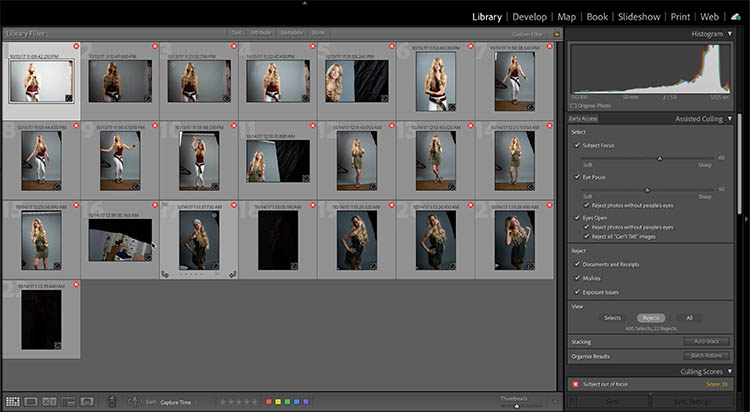This screenshot has width=750, height=412.
Task: Click the red color label swatch
Action: point(269,401)
